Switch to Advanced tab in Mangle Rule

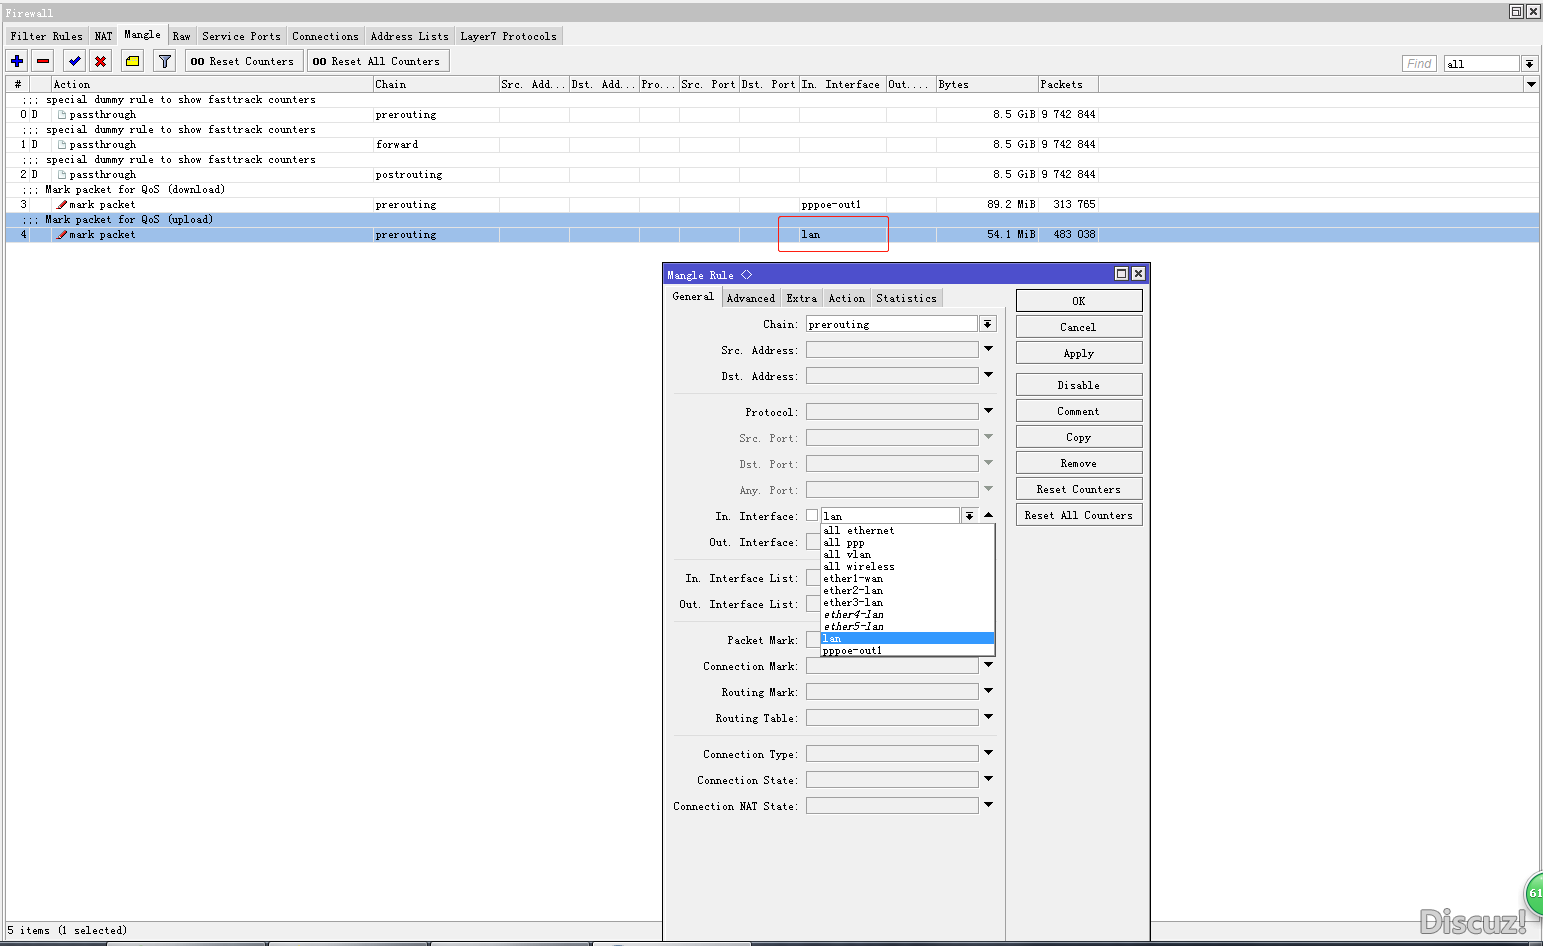pyautogui.click(x=750, y=298)
